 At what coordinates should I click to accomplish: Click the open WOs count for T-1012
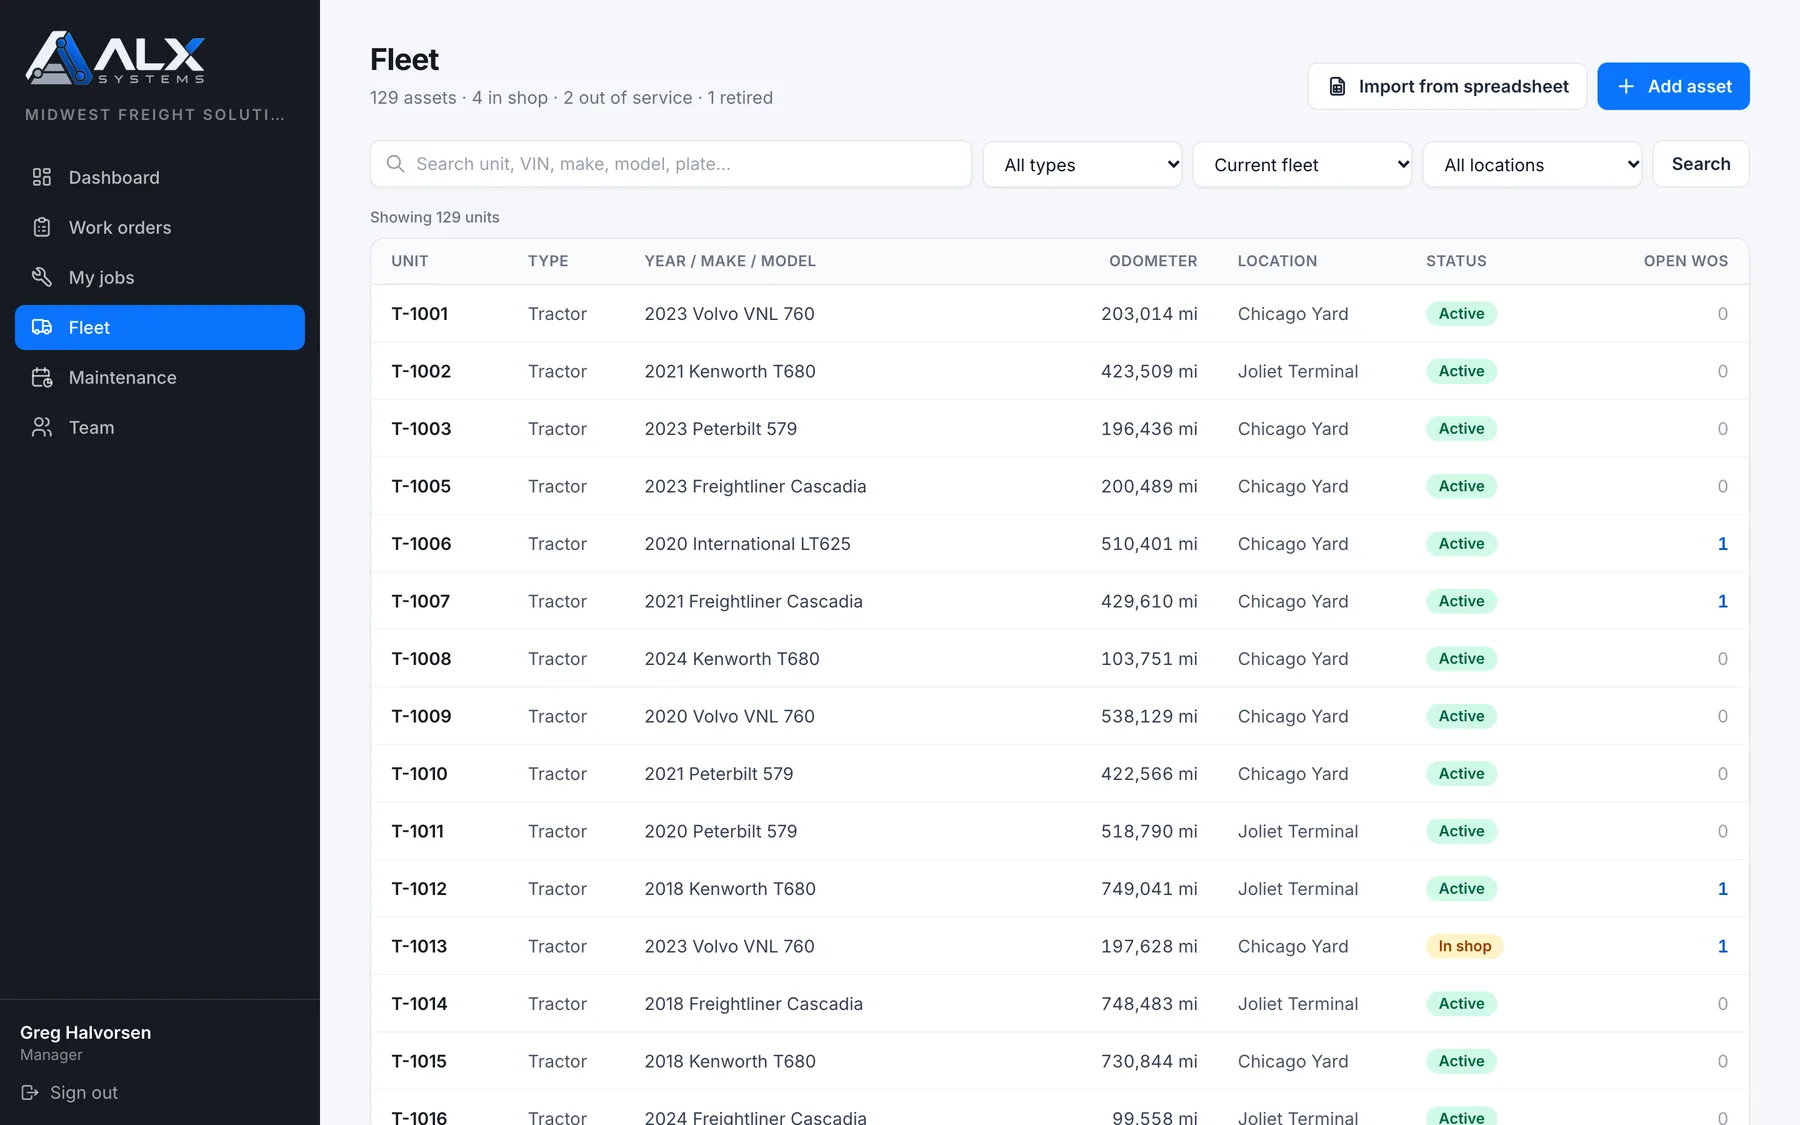coord(1722,889)
